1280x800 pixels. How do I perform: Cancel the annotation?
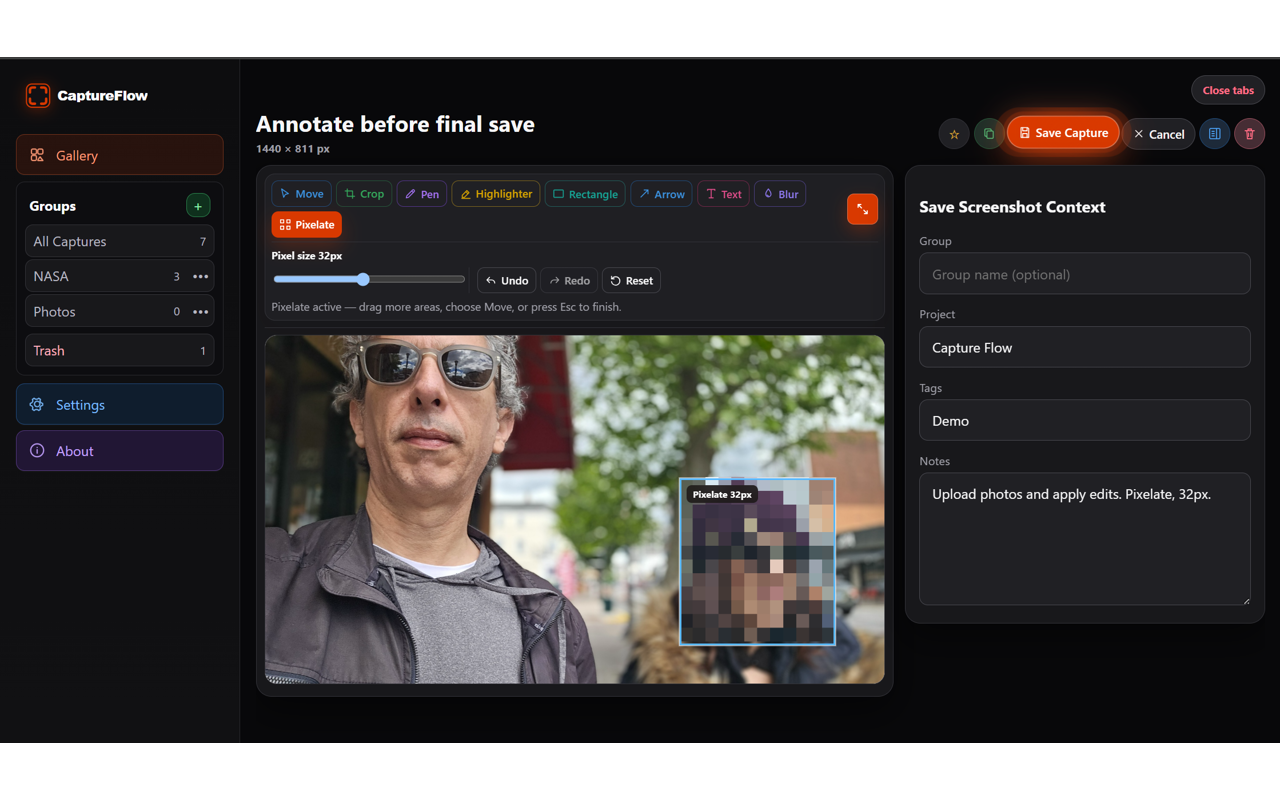point(1159,134)
